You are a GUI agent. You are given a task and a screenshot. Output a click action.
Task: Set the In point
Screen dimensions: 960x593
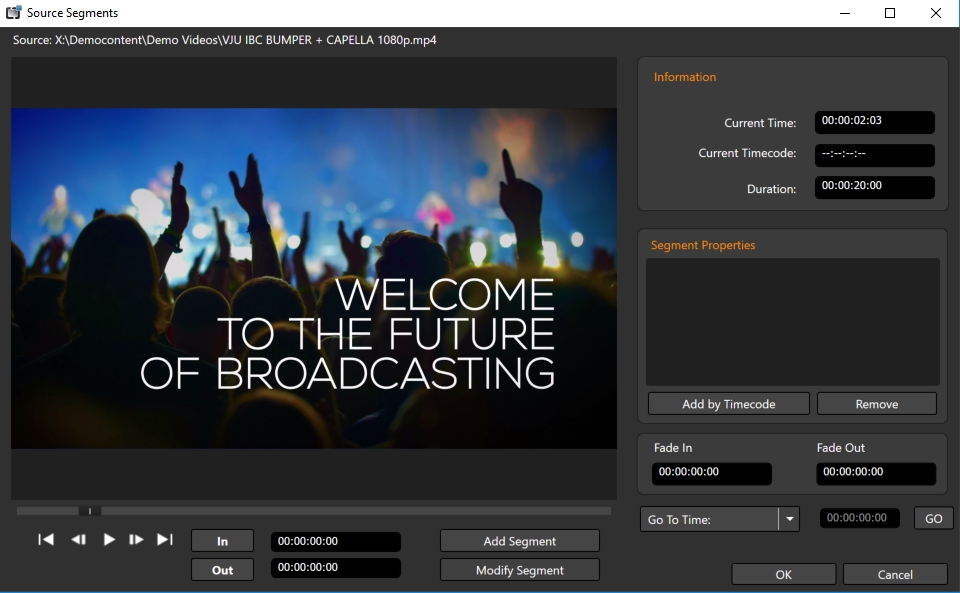pos(222,541)
